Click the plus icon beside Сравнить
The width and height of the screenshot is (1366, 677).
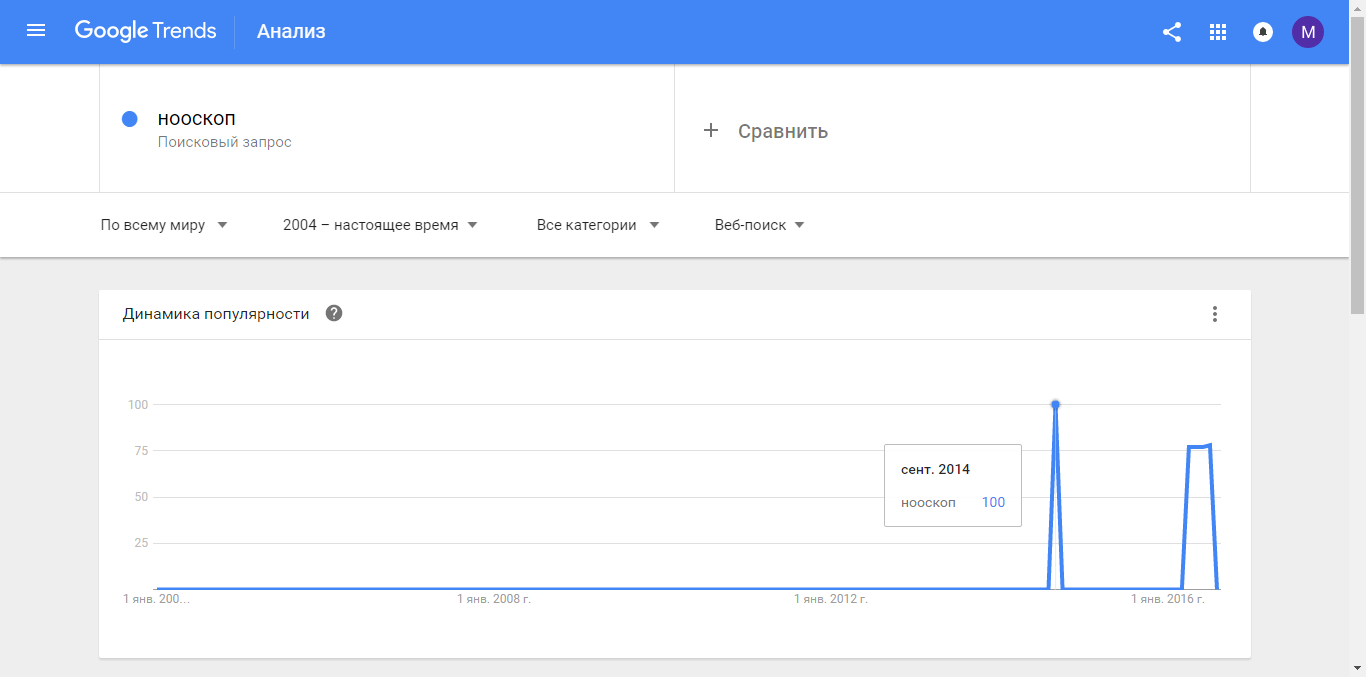click(x=711, y=130)
